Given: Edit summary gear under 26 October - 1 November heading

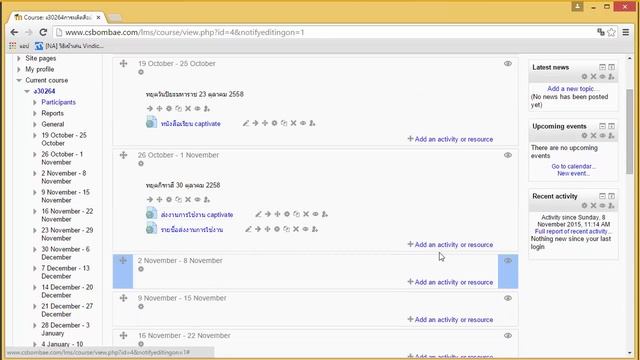Looking at the screenshot, I should click(141, 164).
